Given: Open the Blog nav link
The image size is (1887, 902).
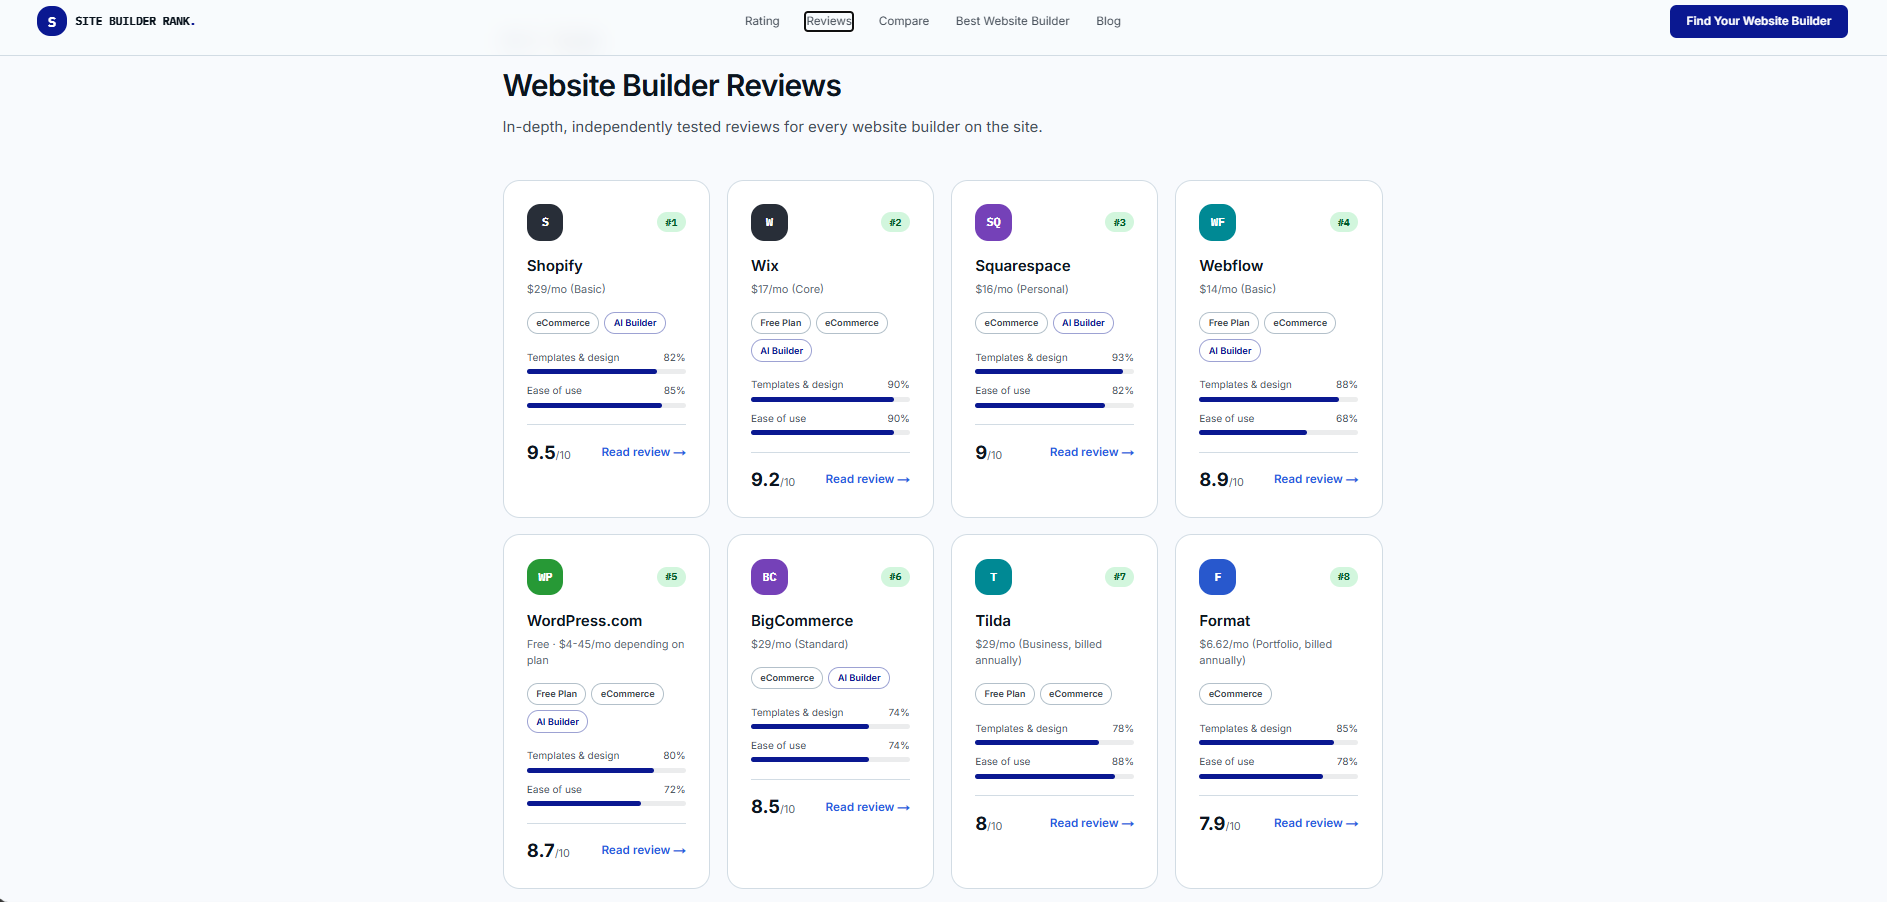Looking at the screenshot, I should (x=1108, y=21).
